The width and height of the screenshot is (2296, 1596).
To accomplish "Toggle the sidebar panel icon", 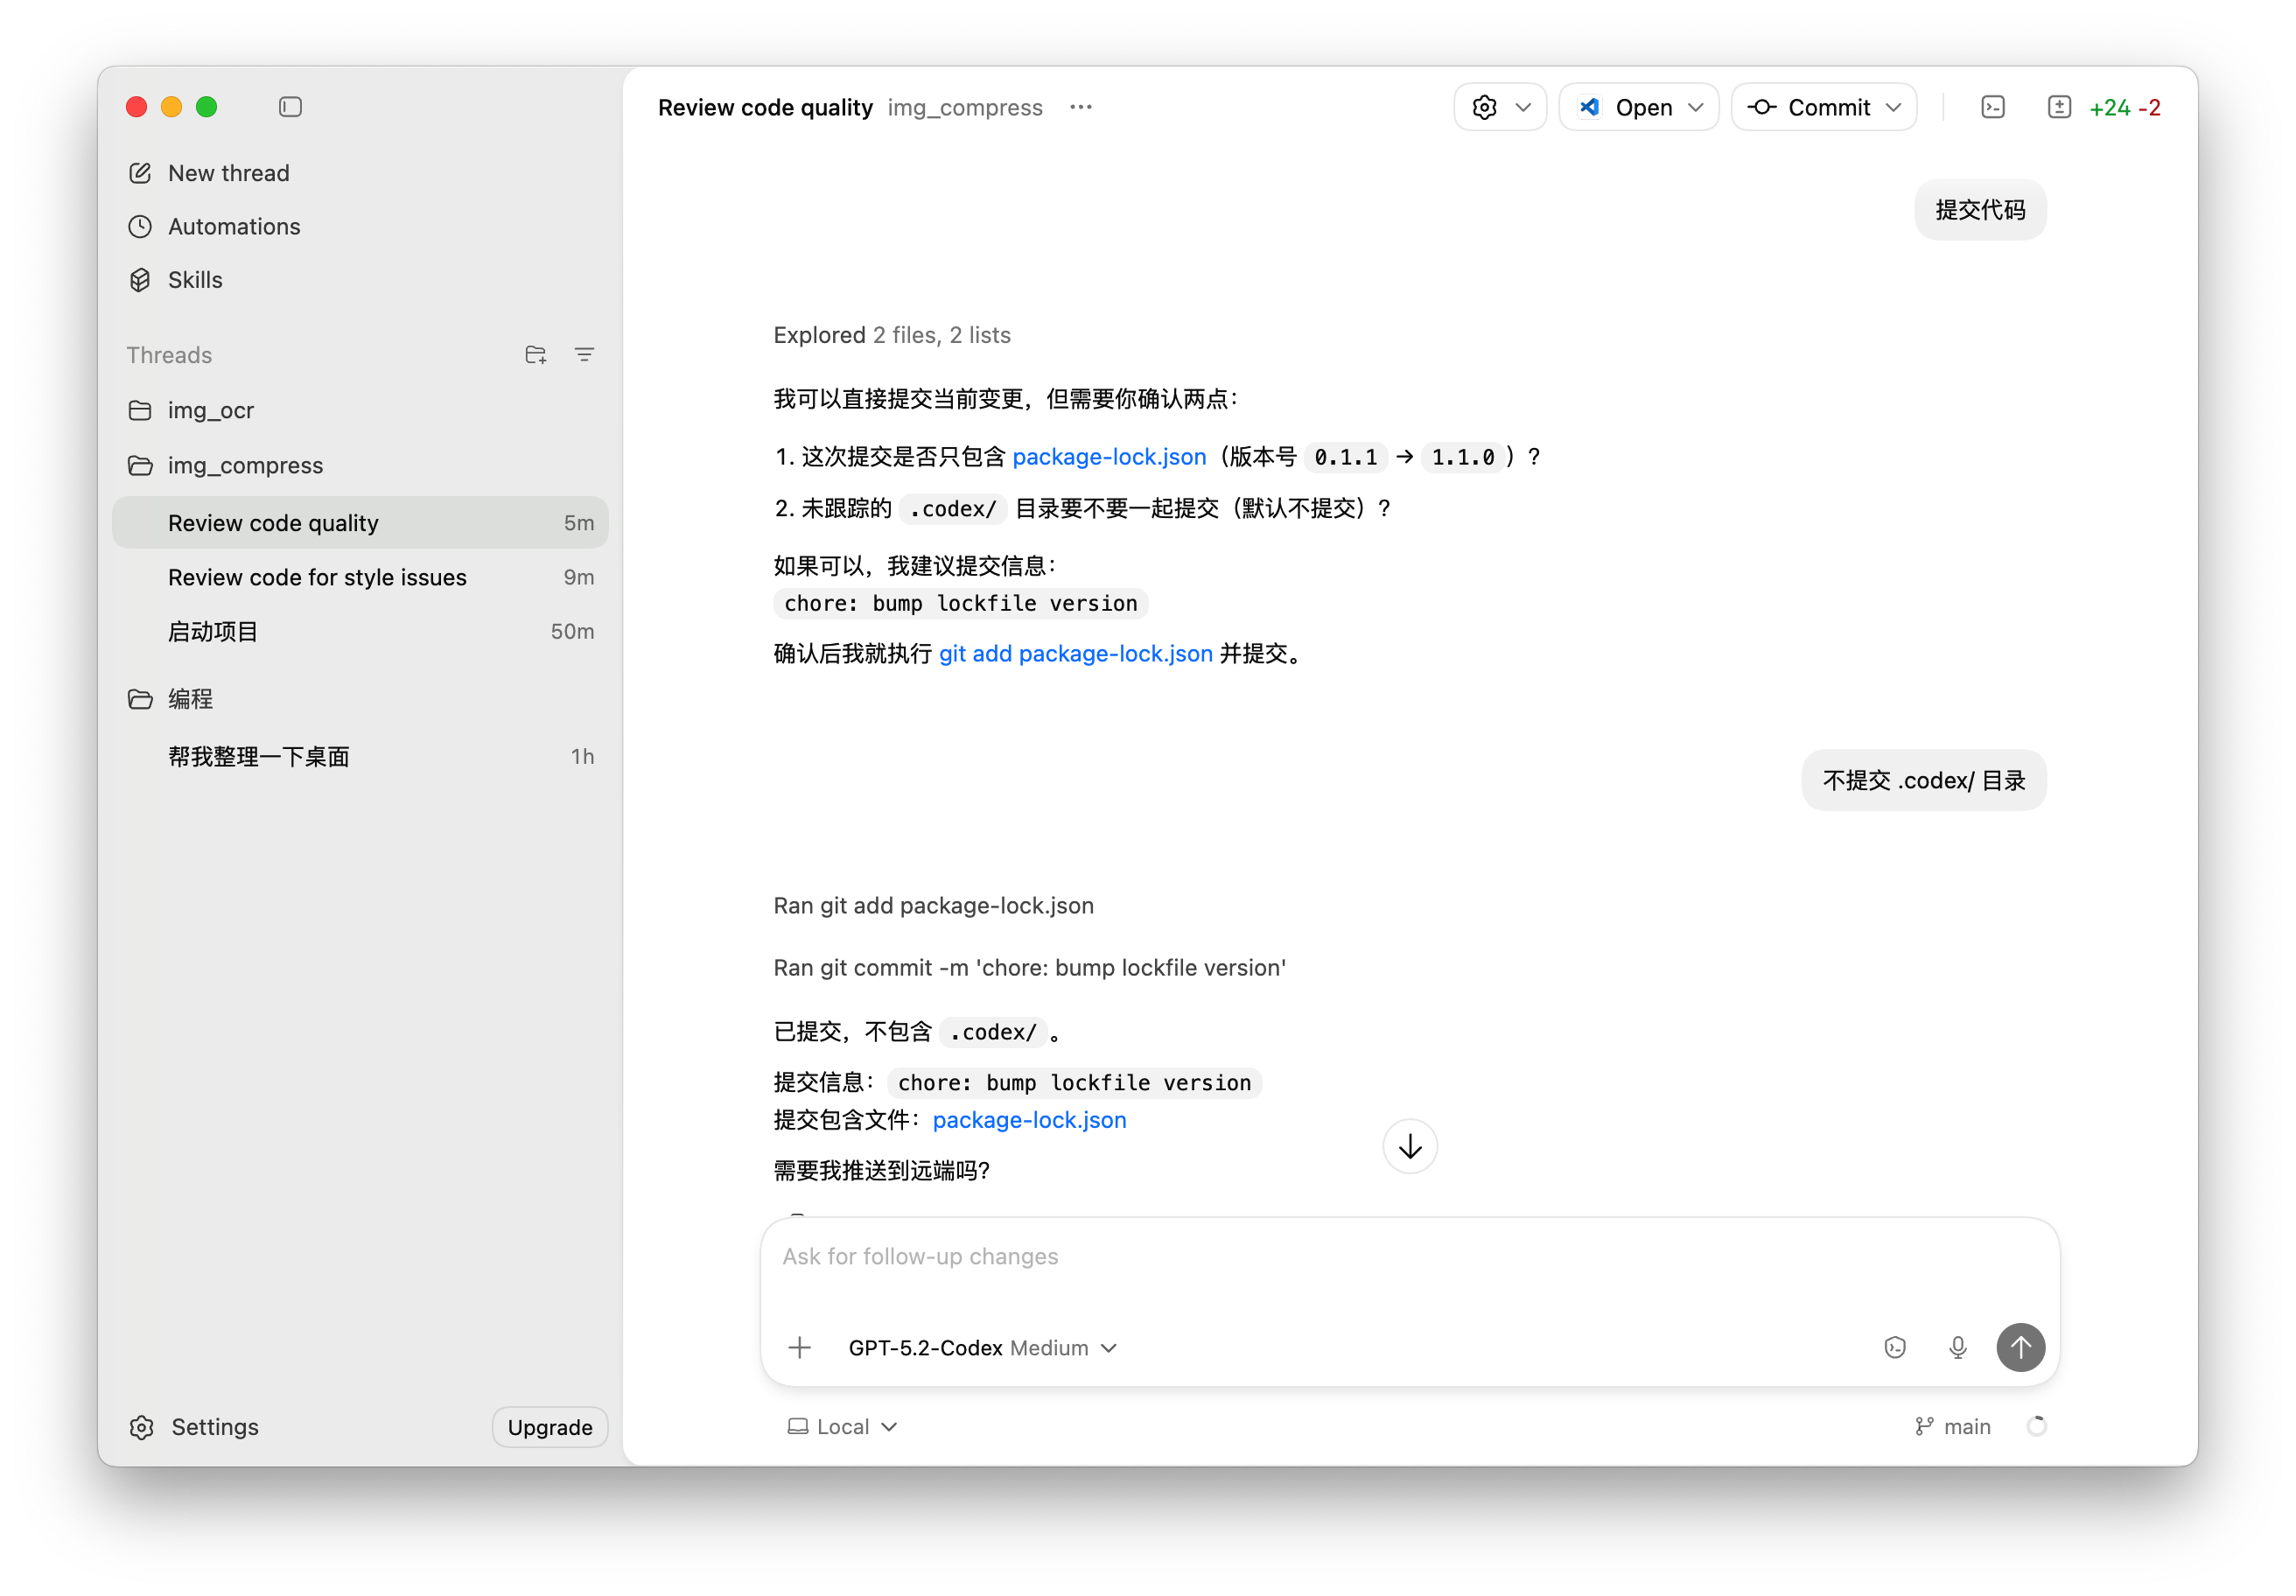I will point(290,107).
